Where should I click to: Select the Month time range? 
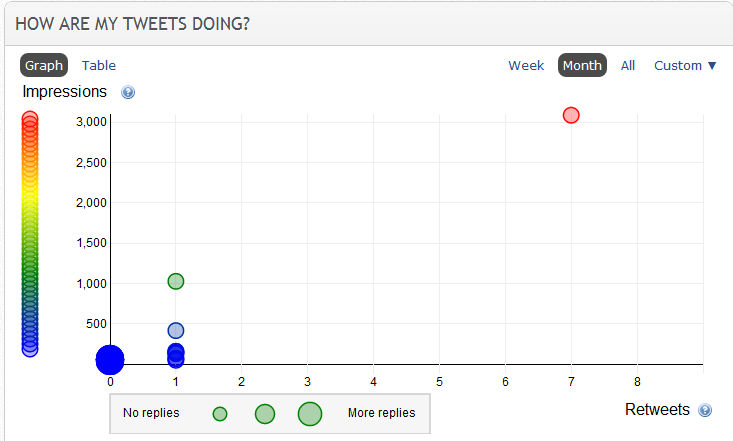(x=582, y=65)
